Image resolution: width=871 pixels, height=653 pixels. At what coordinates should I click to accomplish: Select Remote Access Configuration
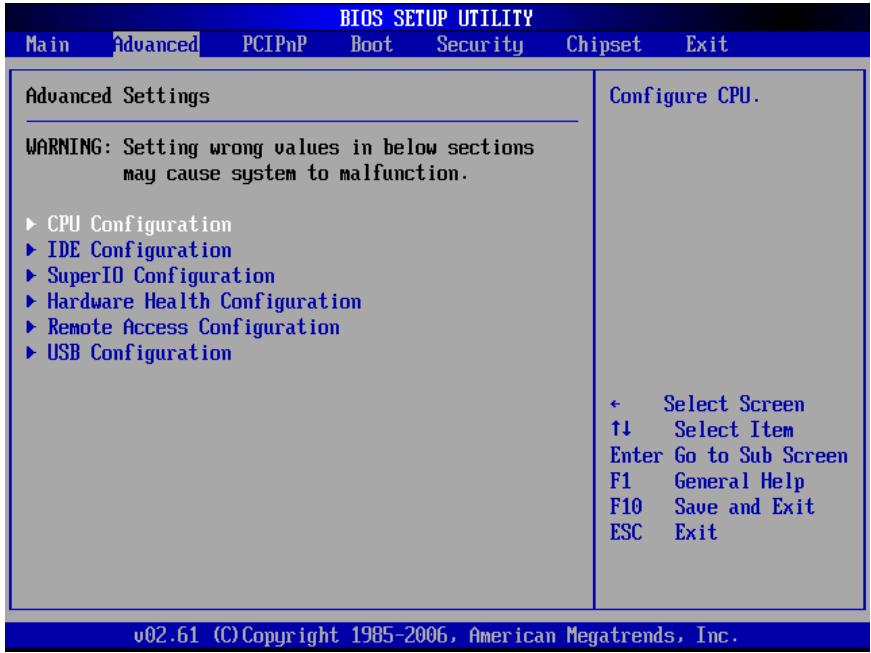193,327
